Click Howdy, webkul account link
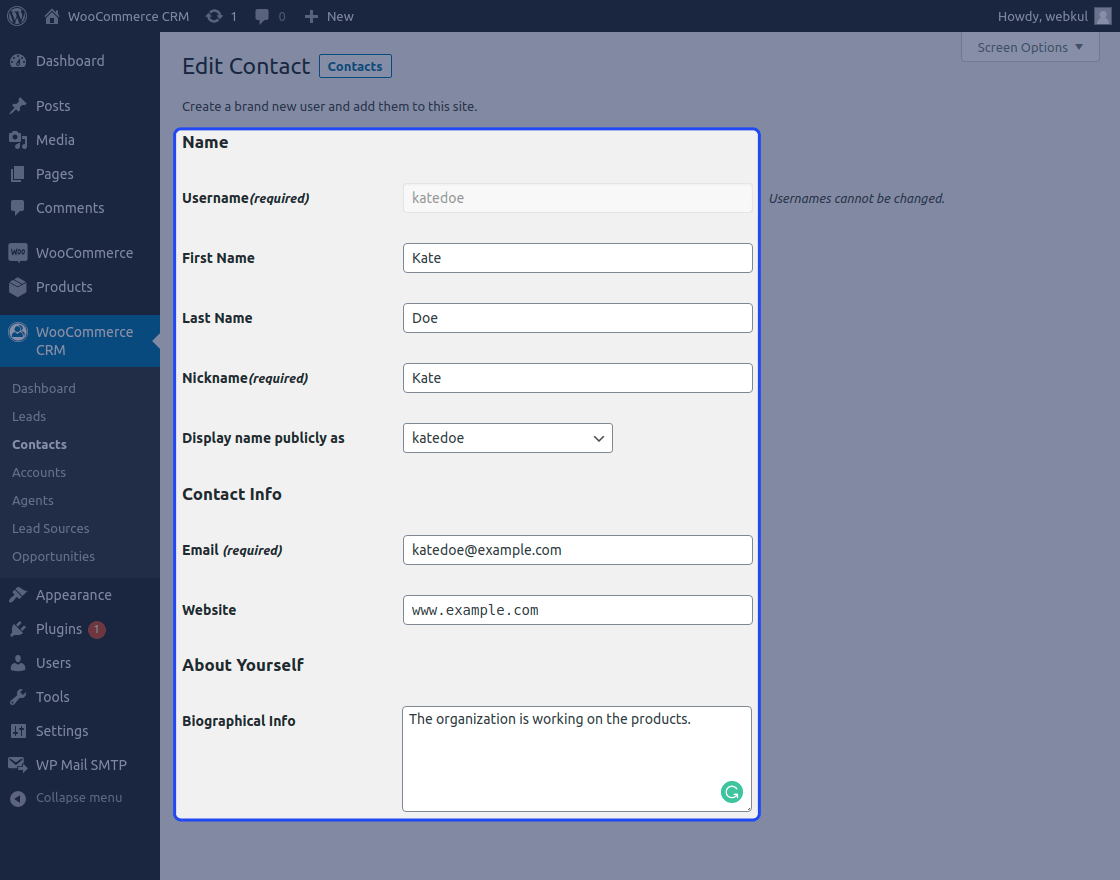This screenshot has height=880, width=1120. (1043, 16)
